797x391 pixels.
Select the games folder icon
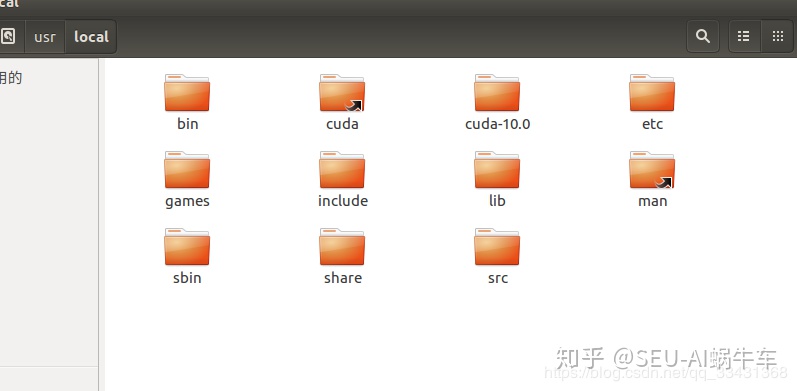187,170
